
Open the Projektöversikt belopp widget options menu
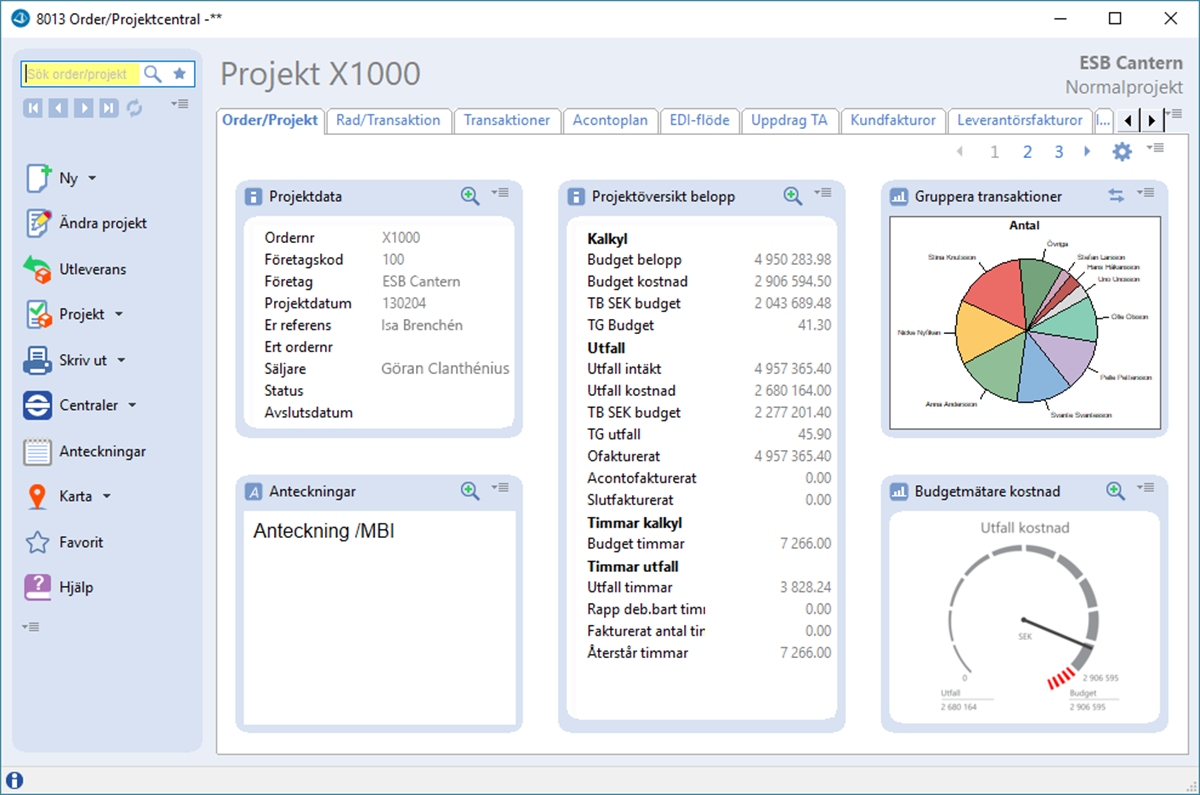(824, 193)
